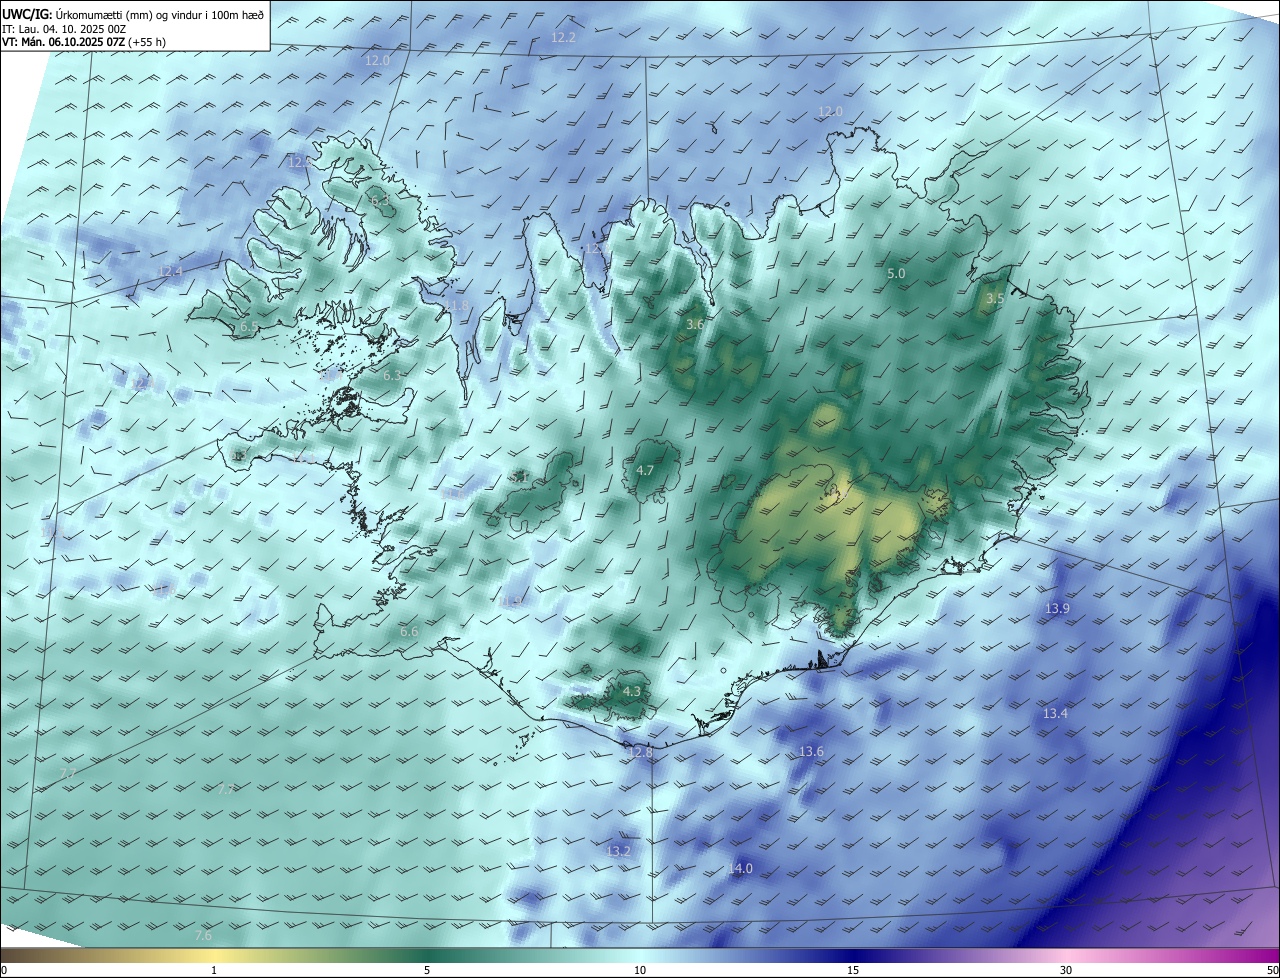Click the 10 tick on the color scale
The image size is (1280, 978).
coord(640,970)
